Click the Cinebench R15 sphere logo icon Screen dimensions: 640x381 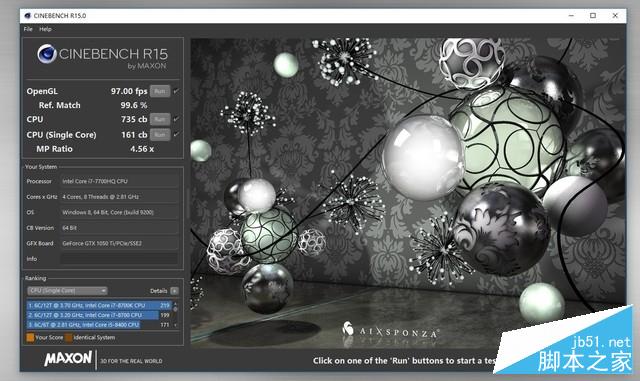[x=47, y=54]
